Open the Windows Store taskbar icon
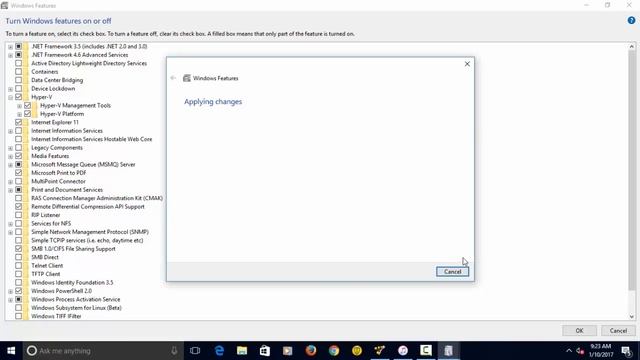The width and height of the screenshot is (640, 360). pos(265,351)
